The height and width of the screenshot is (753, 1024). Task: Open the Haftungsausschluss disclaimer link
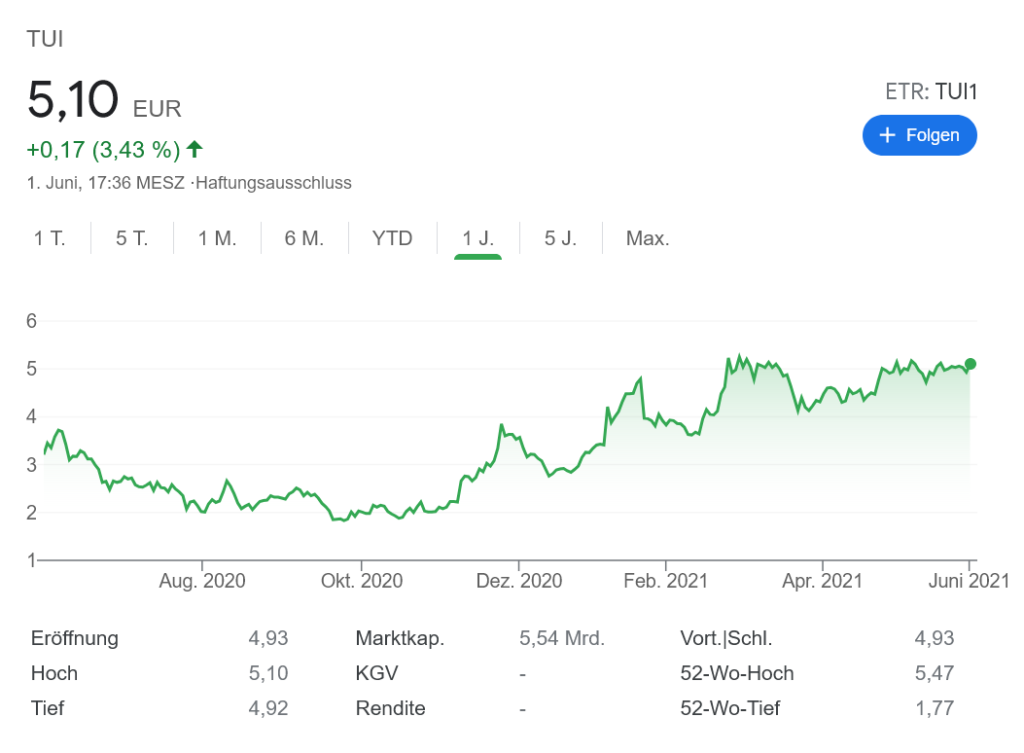point(273,183)
